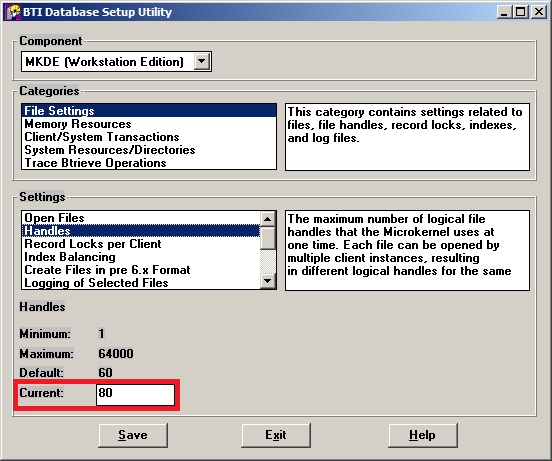Click the Exit button

(x=276, y=435)
